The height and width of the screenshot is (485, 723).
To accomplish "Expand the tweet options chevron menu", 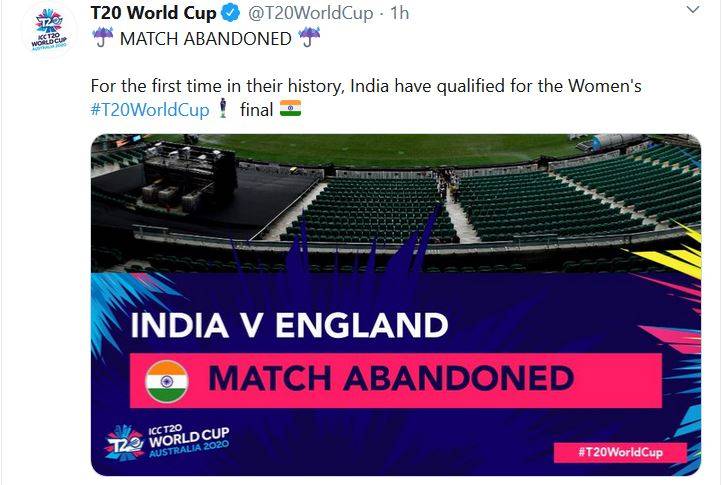I will pos(693,10).
